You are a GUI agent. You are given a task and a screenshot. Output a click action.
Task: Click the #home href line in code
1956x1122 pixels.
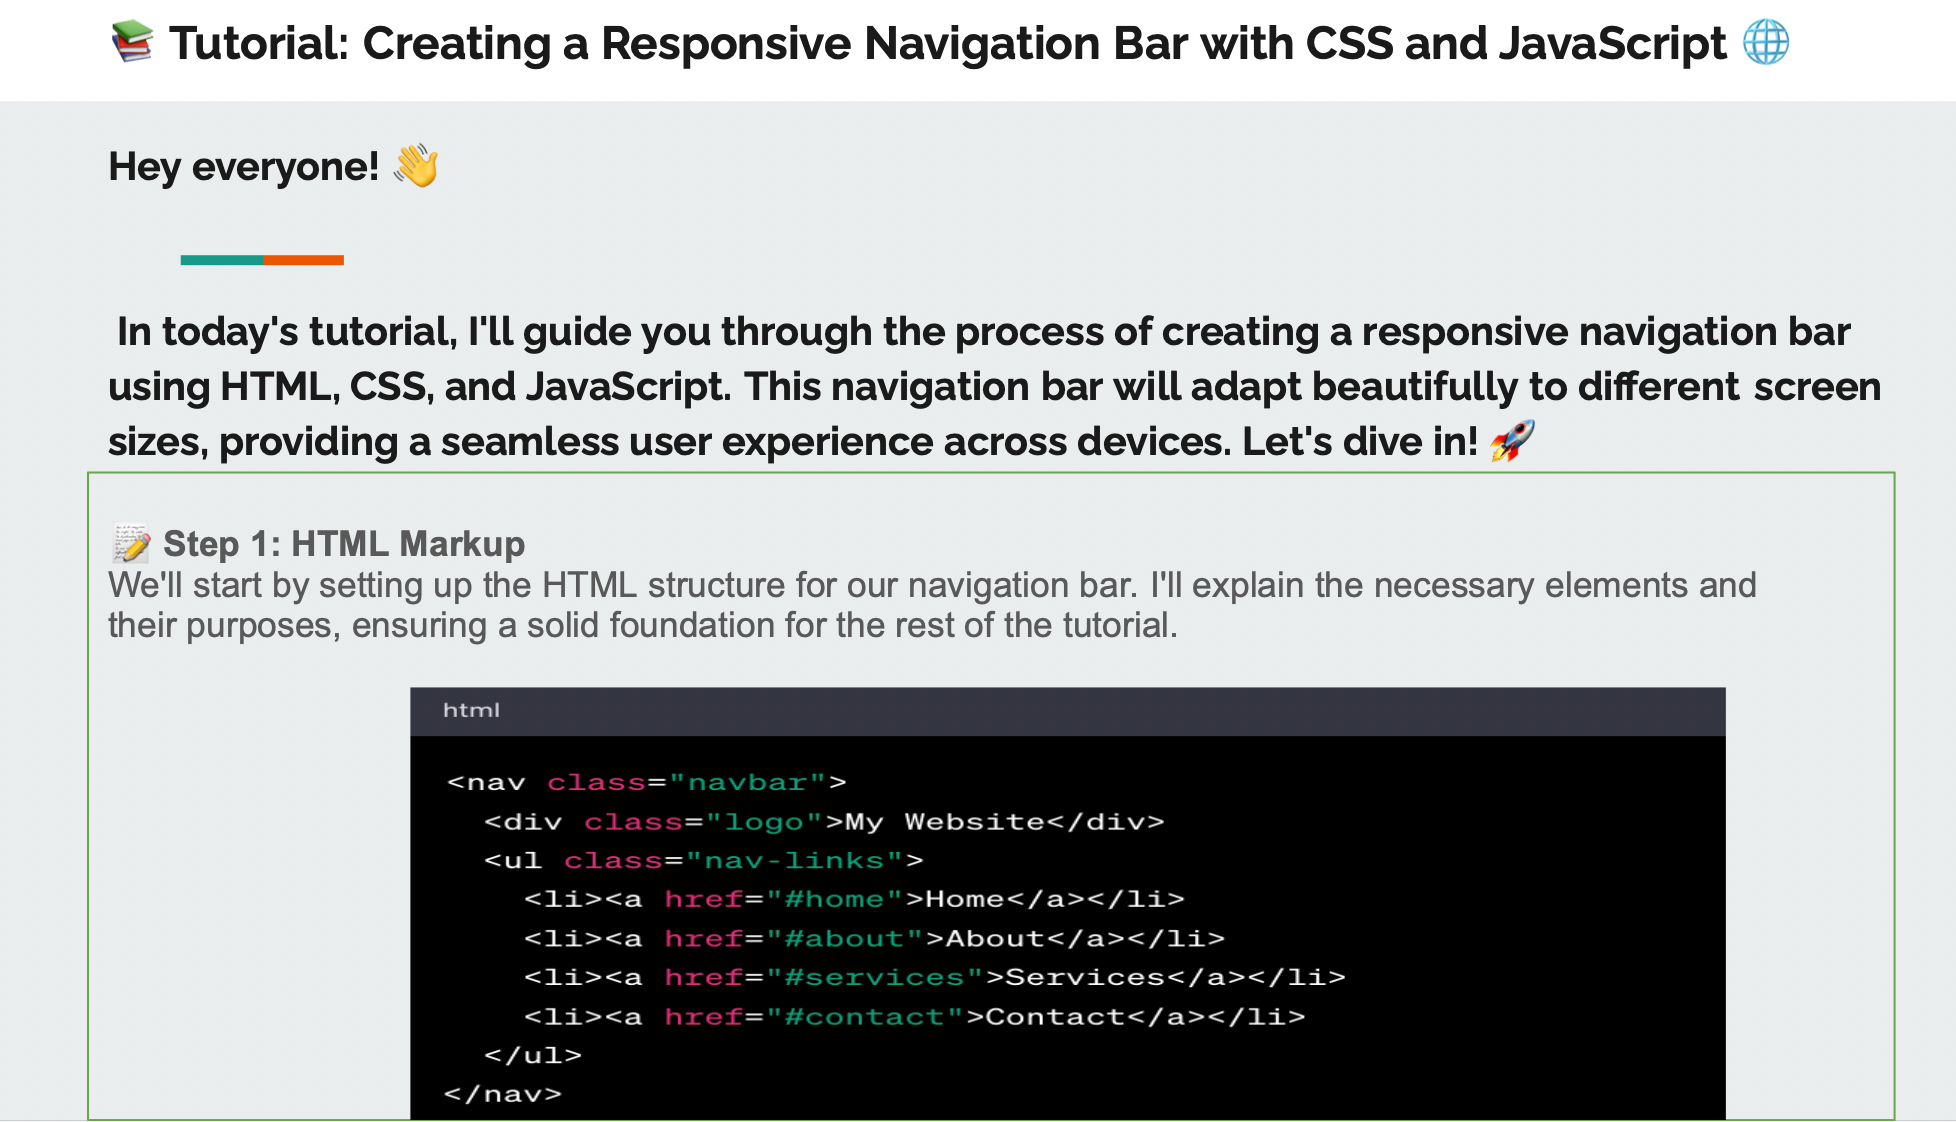tap(853, 900)
